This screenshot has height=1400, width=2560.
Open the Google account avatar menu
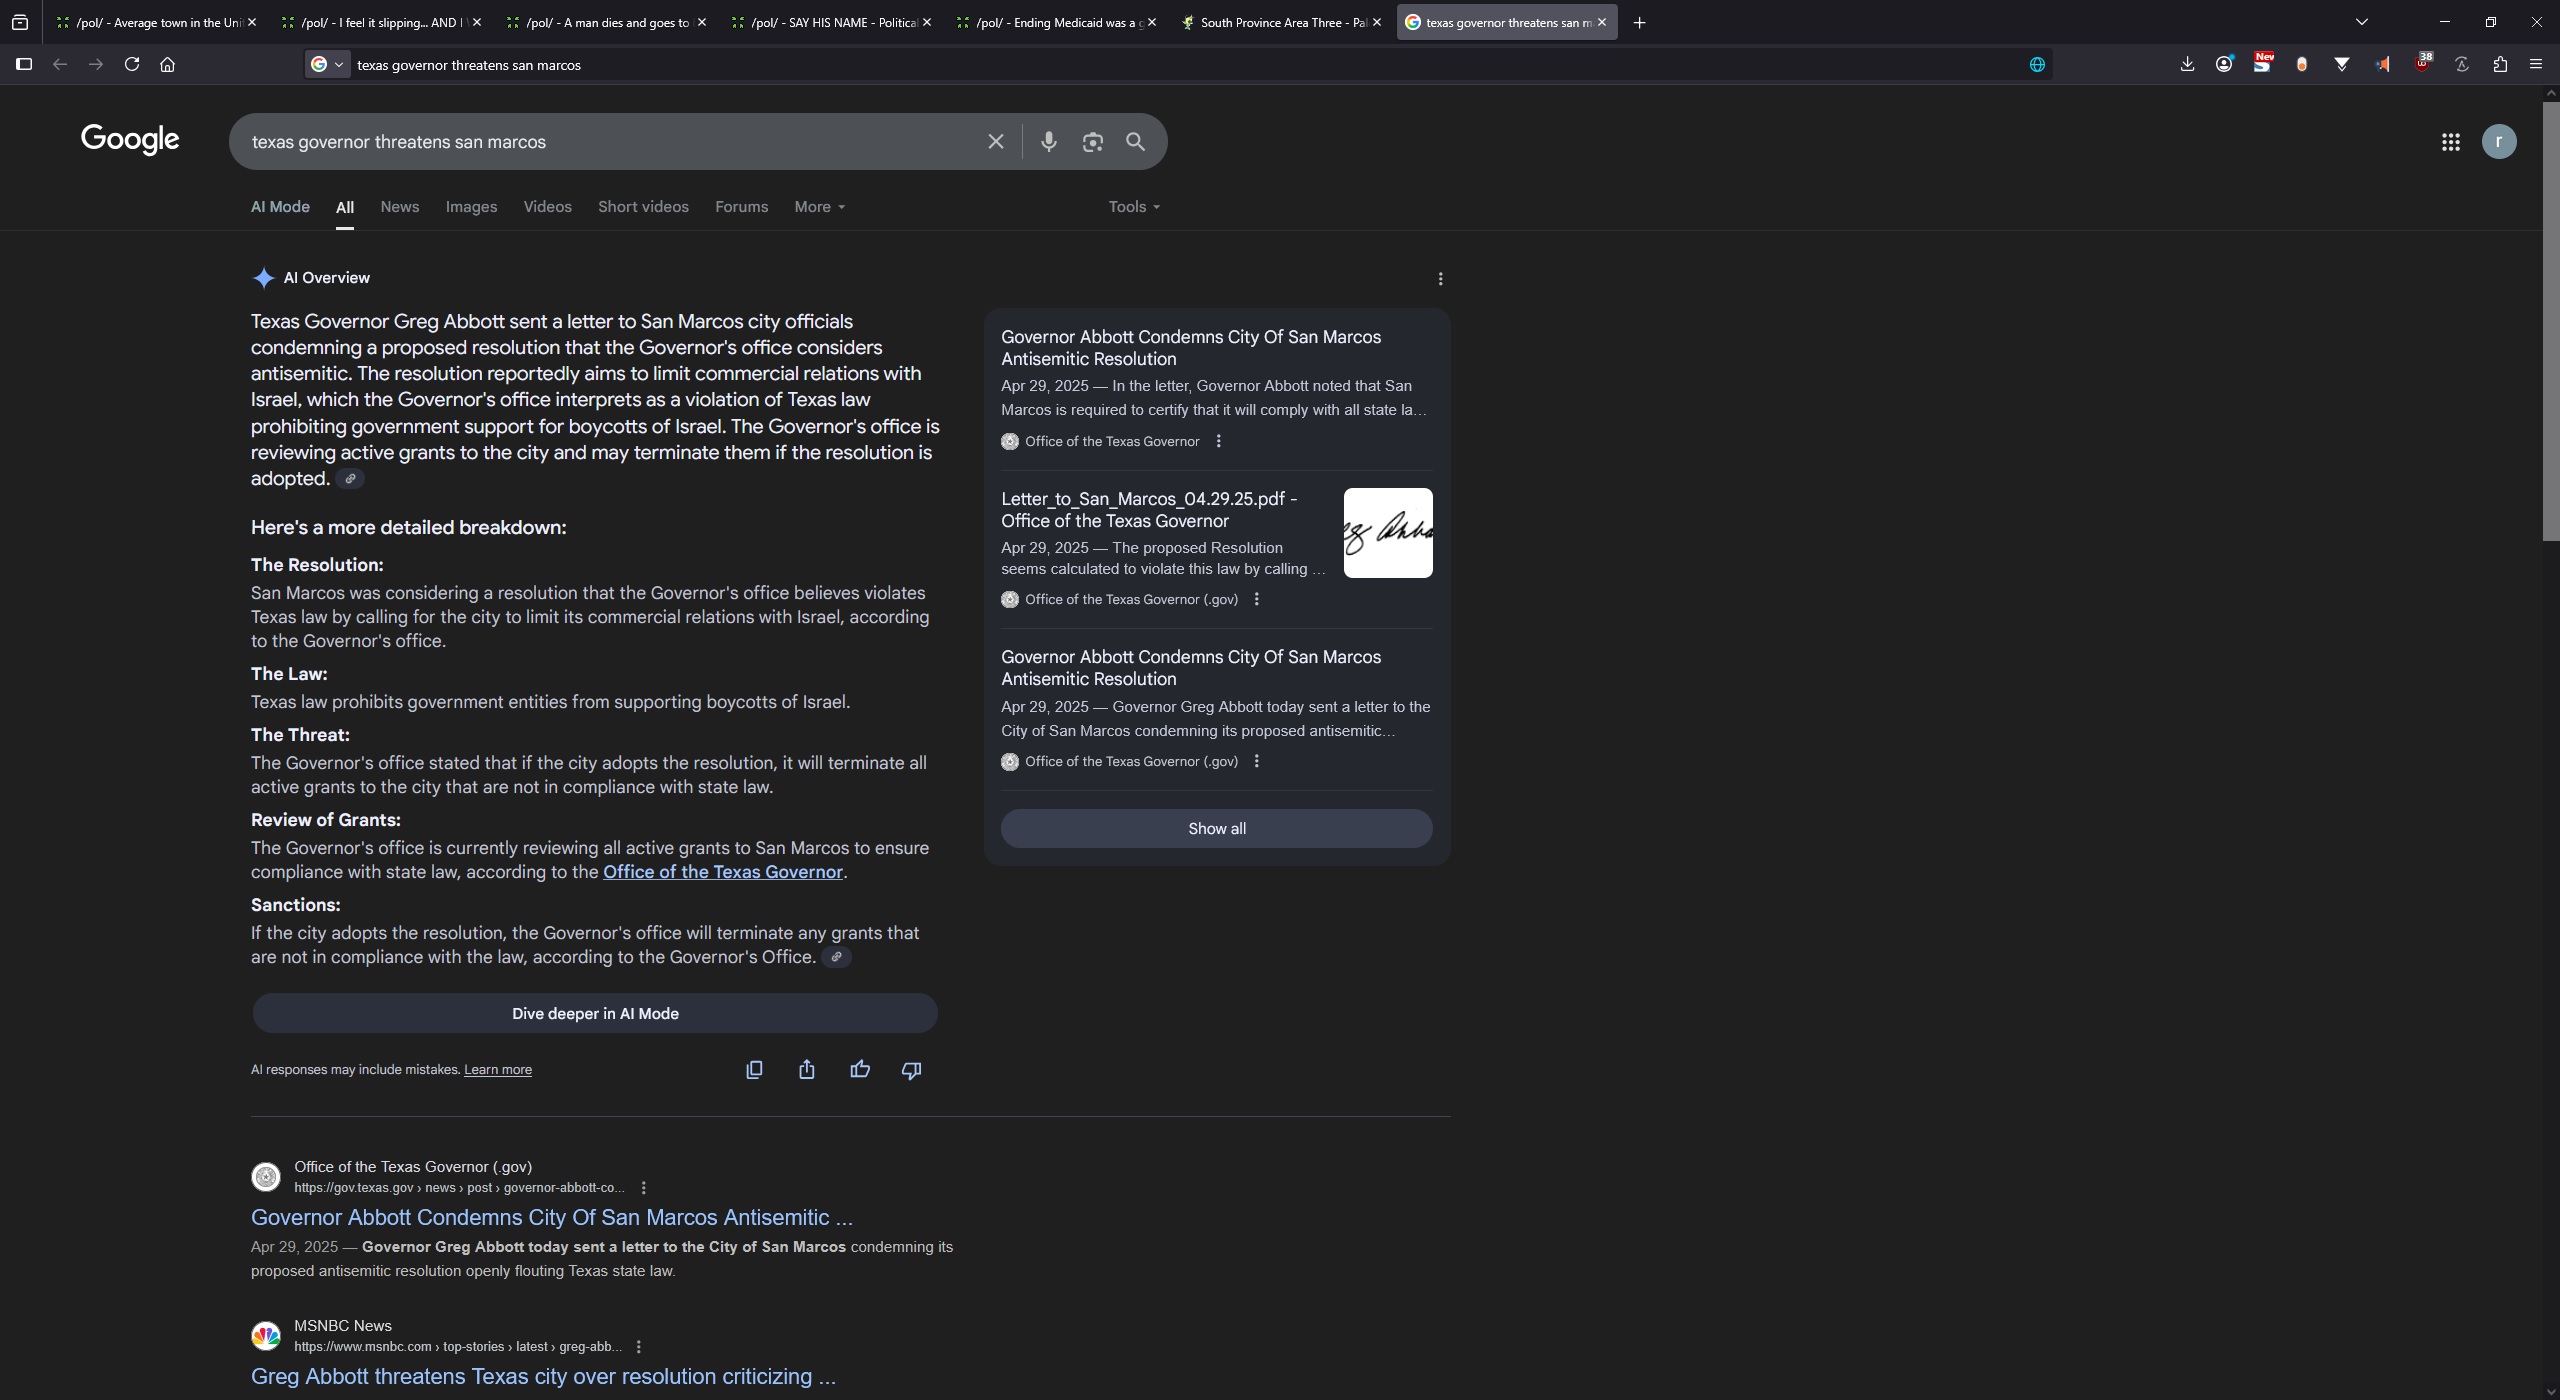[2499, 142]
